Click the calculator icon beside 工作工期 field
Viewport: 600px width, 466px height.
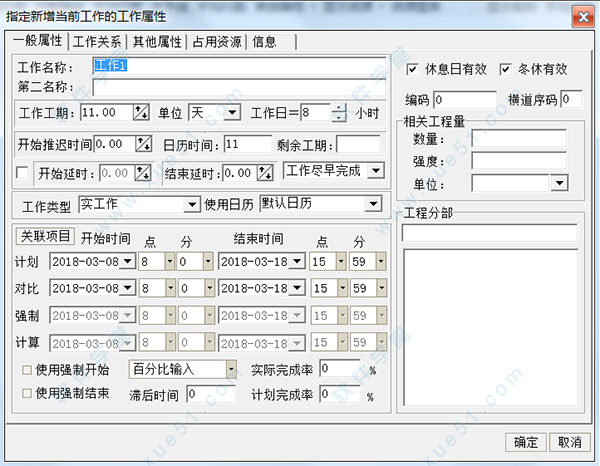[x=140, y=112]
